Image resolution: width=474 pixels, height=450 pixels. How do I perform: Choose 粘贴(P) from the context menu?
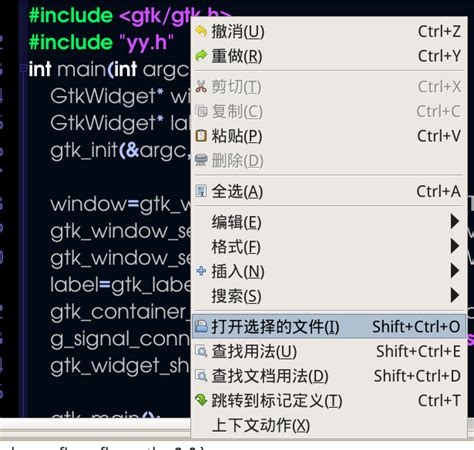click(329, 136)
